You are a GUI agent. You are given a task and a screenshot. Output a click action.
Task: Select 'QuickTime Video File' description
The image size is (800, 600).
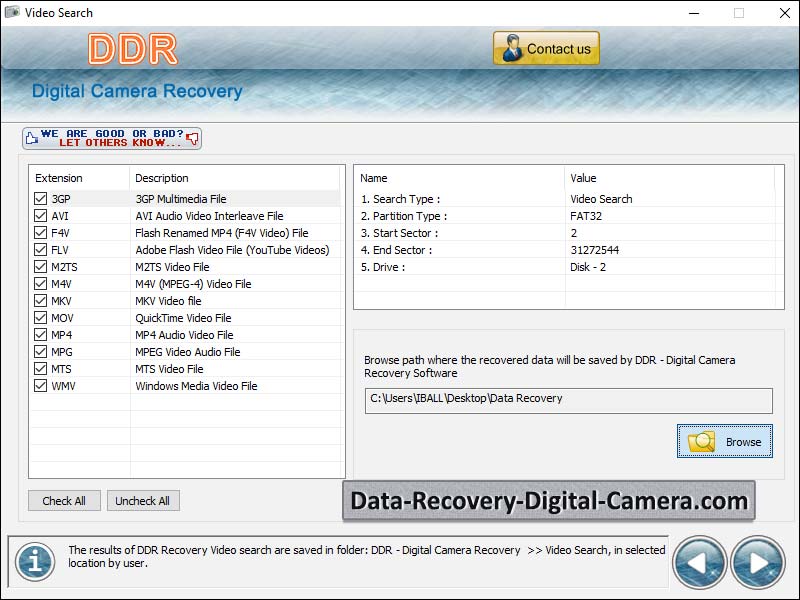tap(183, 318)
